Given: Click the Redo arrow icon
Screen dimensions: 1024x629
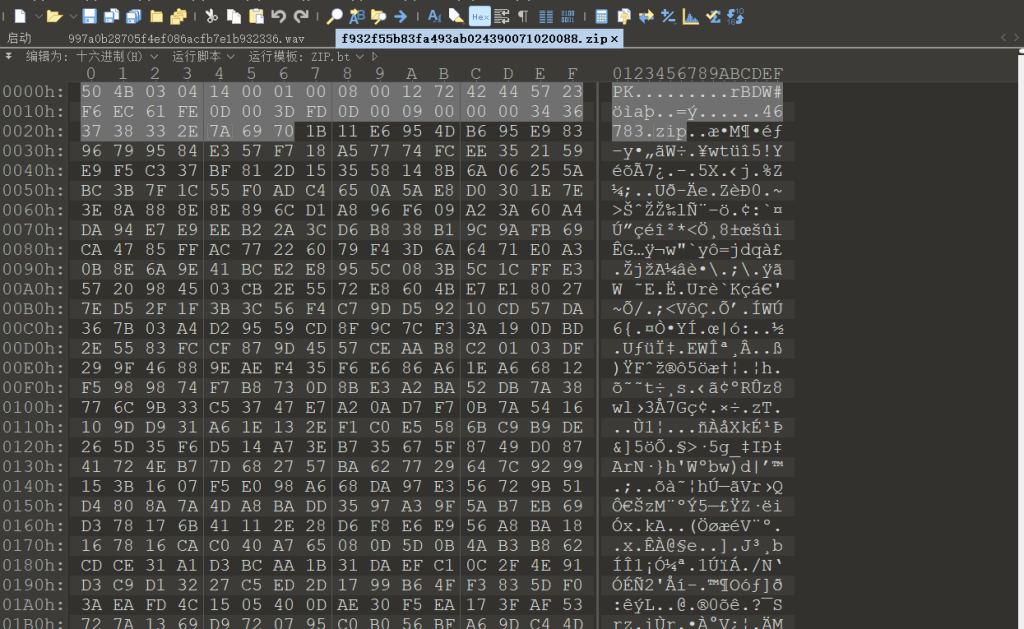Looking at the screenshot, I should click(301, 16).
